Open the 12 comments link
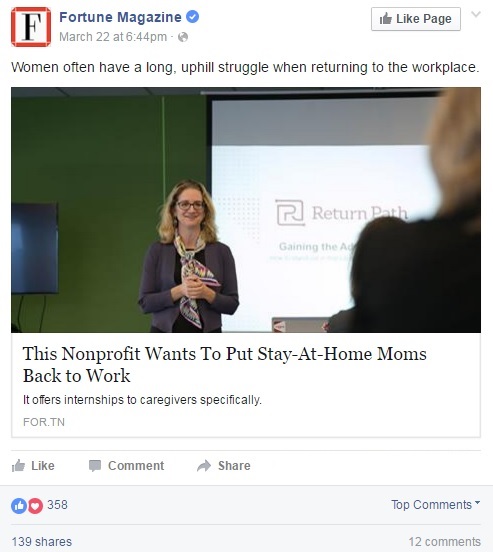 tap(444, 542)
